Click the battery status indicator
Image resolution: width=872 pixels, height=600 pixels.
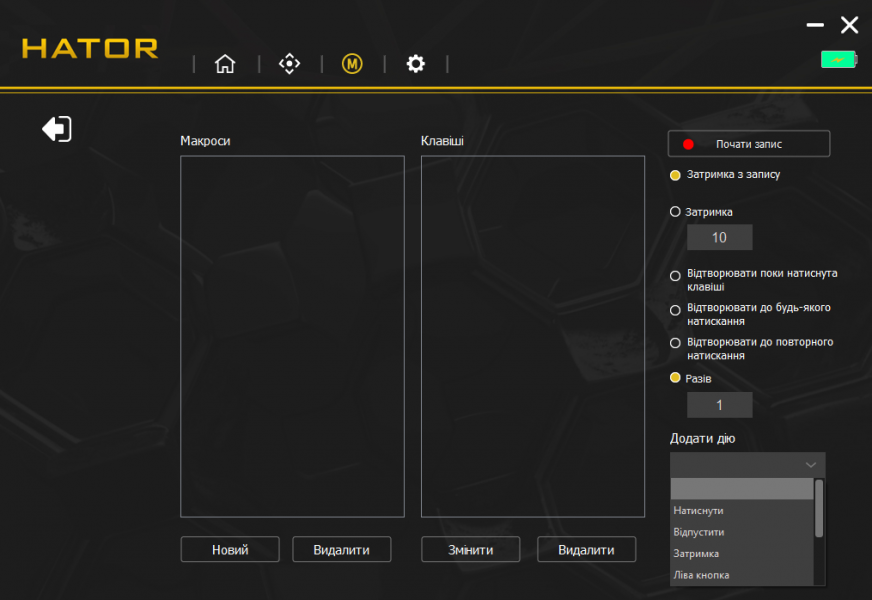[x=838, y=59]
